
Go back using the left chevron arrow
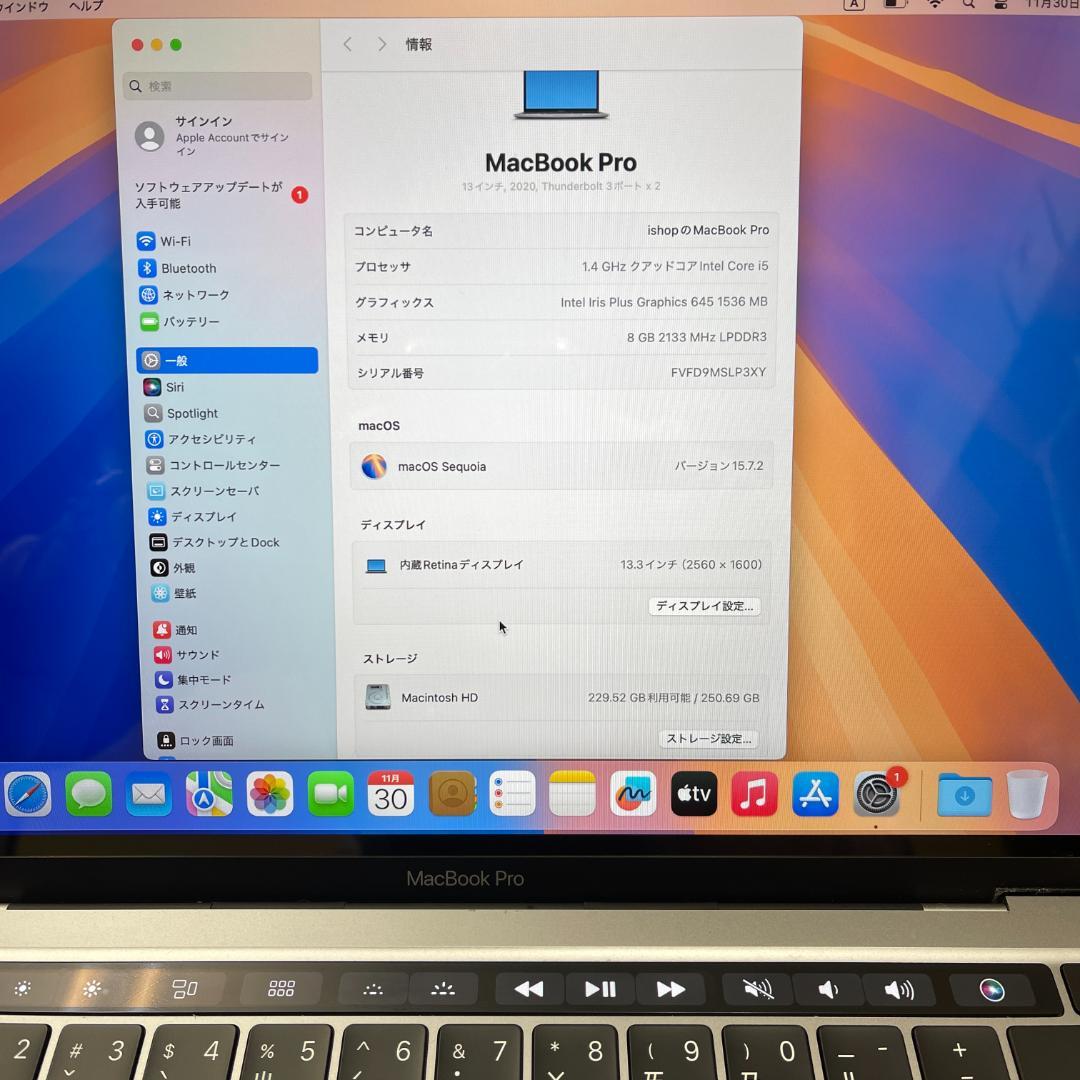347,44
